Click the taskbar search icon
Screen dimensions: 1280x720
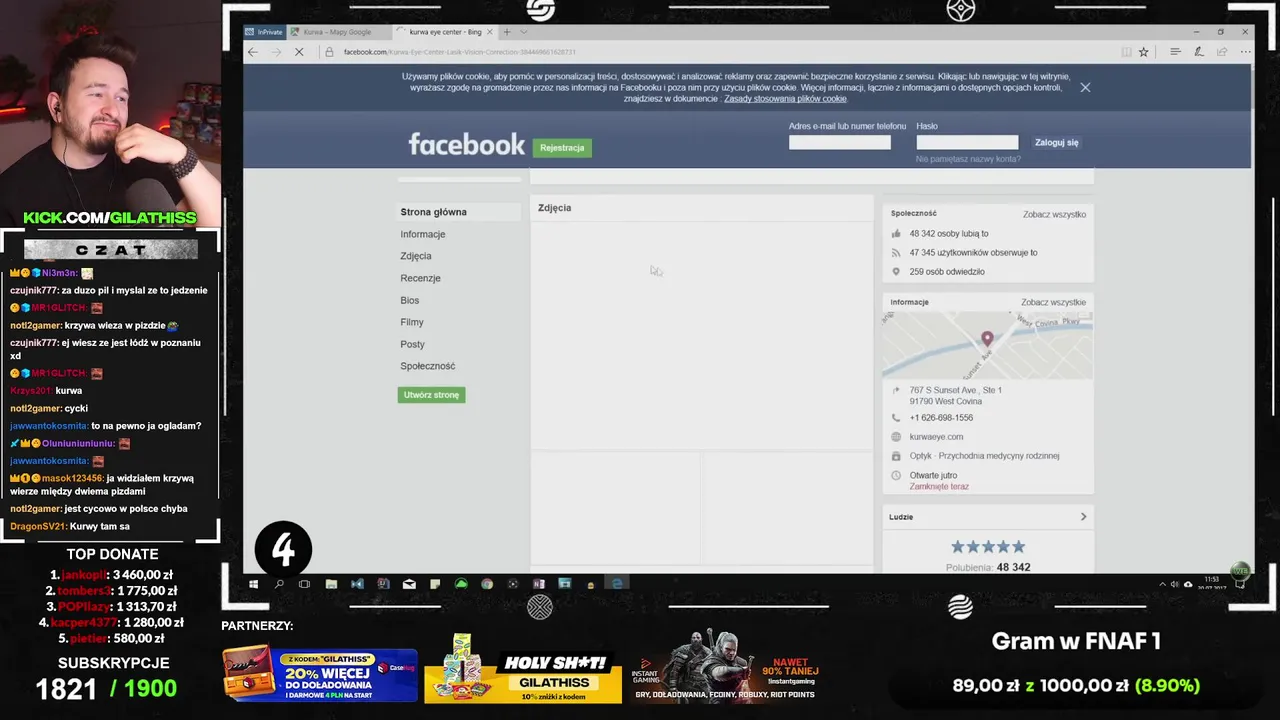click(279, 584)
